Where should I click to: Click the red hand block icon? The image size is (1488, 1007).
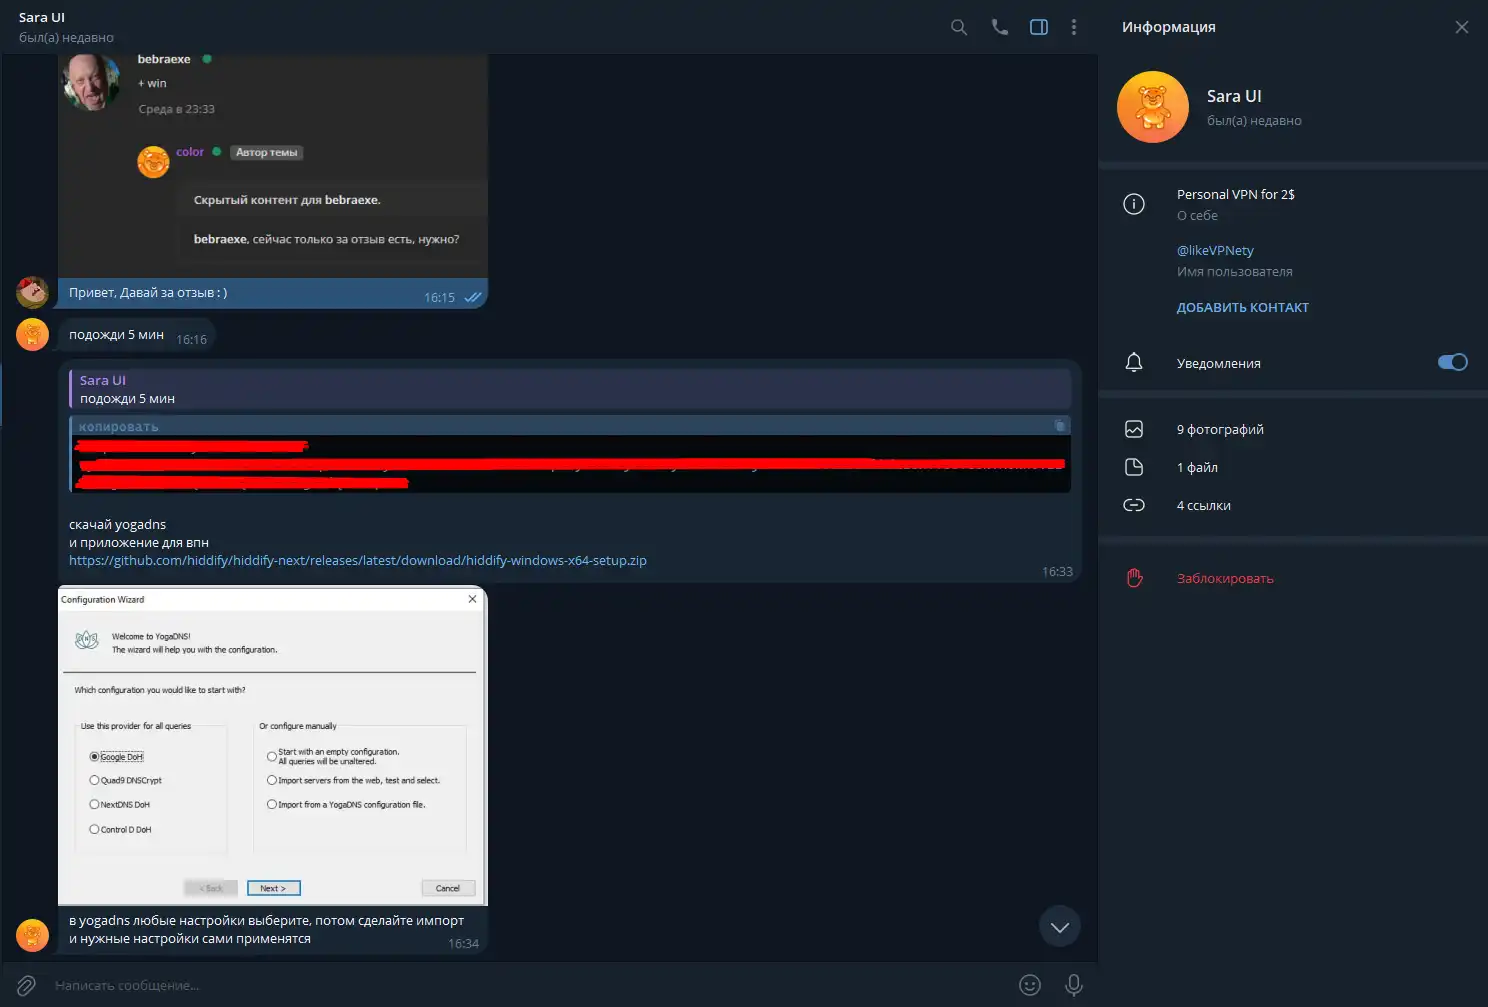tap(1134, 578)
